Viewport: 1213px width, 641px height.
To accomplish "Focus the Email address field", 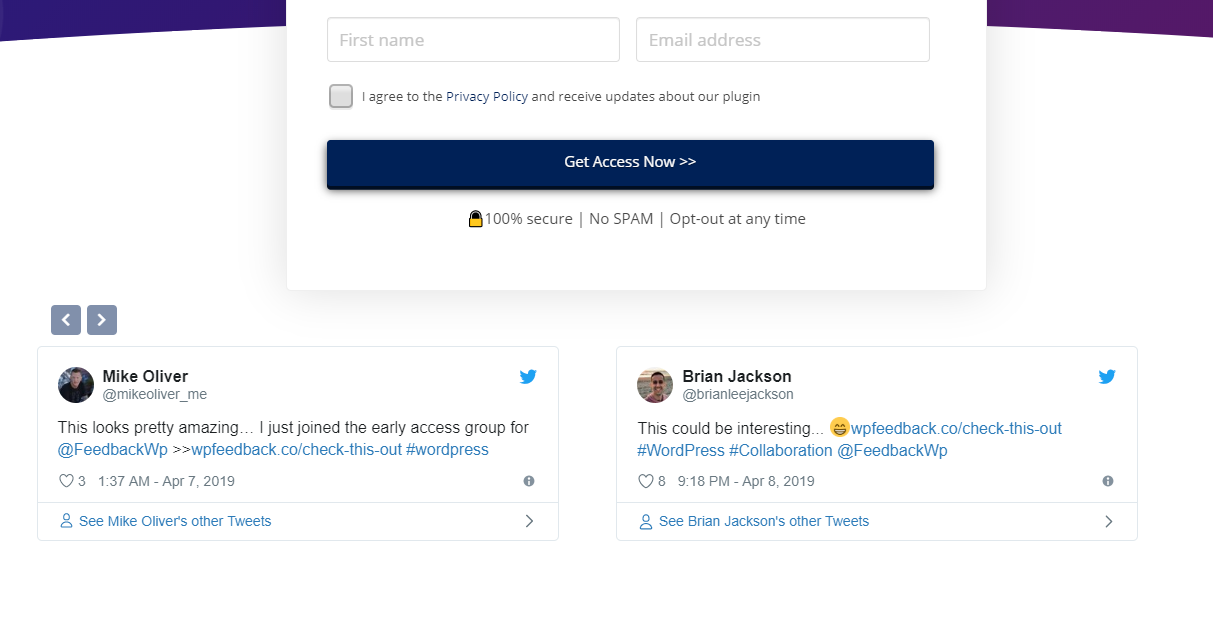I will pos(782,40).
